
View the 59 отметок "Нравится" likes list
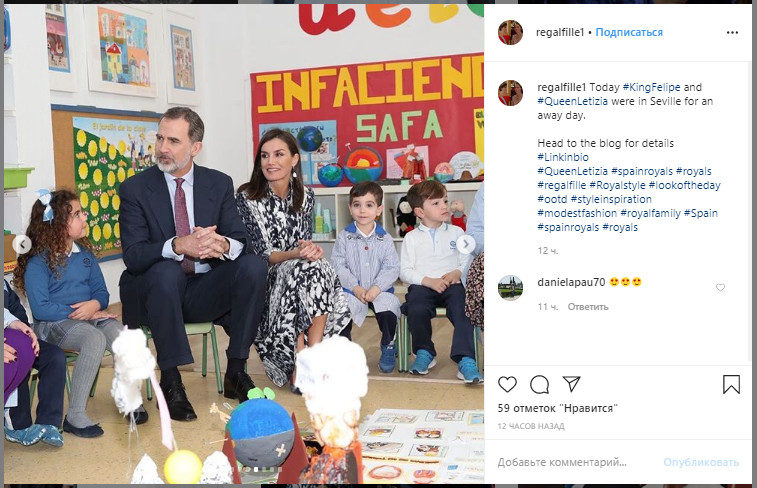pos(558,408)
